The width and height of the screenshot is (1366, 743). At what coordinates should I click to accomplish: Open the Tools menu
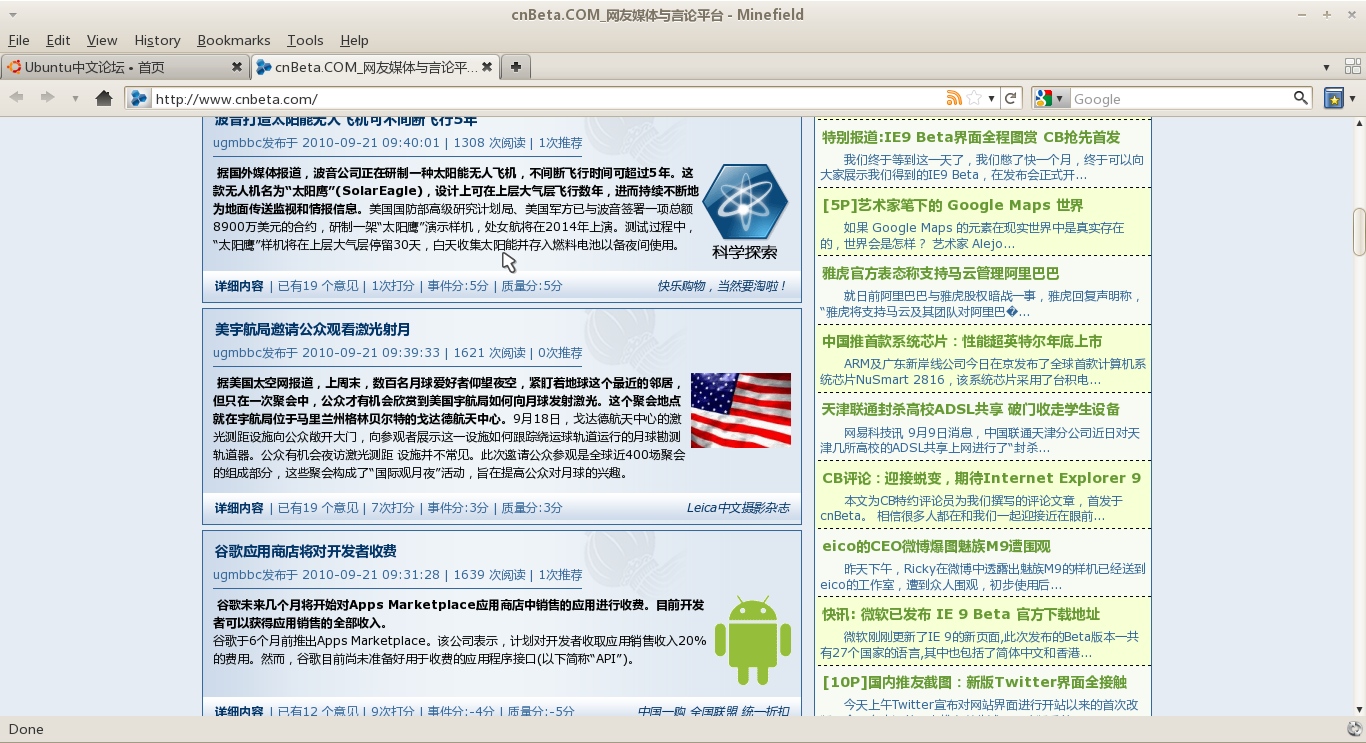(305, 40)
